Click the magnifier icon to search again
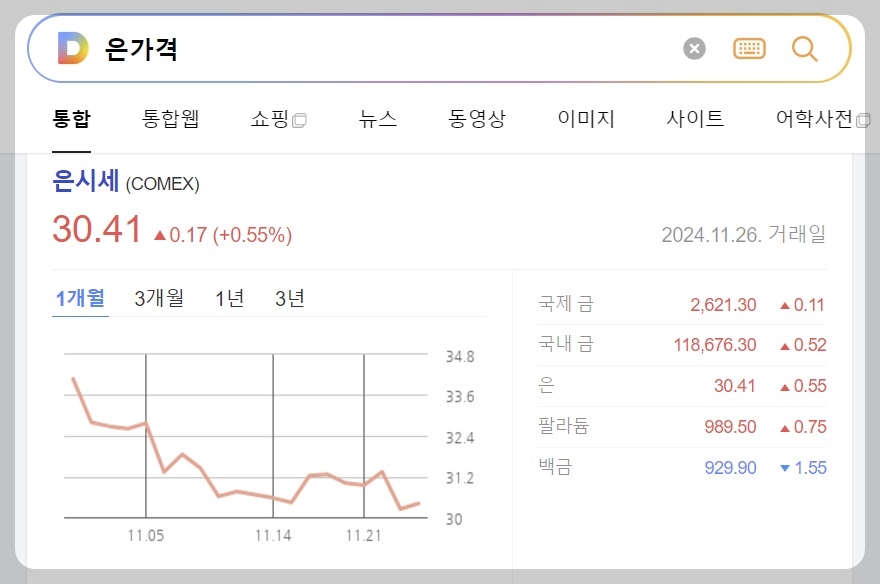 coord(805,47)
